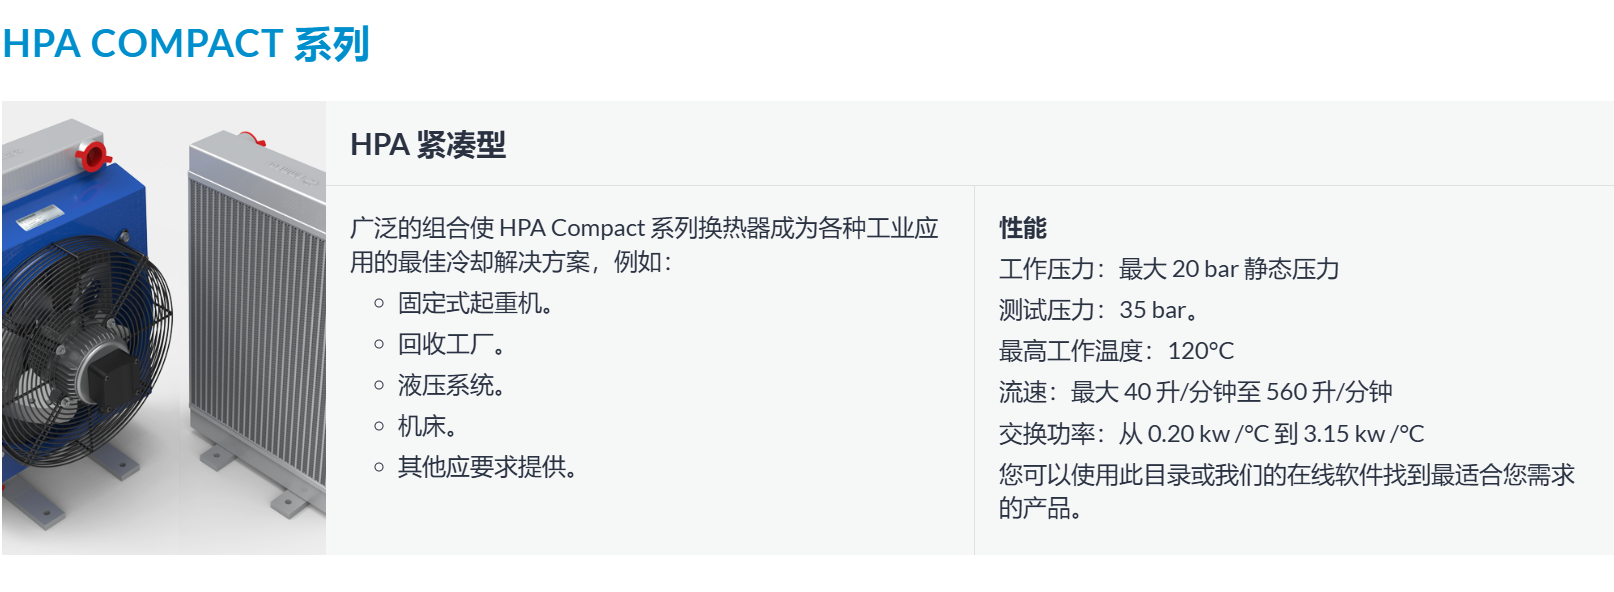1614x592 pixels.
Task: Click the online software catalog sentence
Action: pos(1287,491)
